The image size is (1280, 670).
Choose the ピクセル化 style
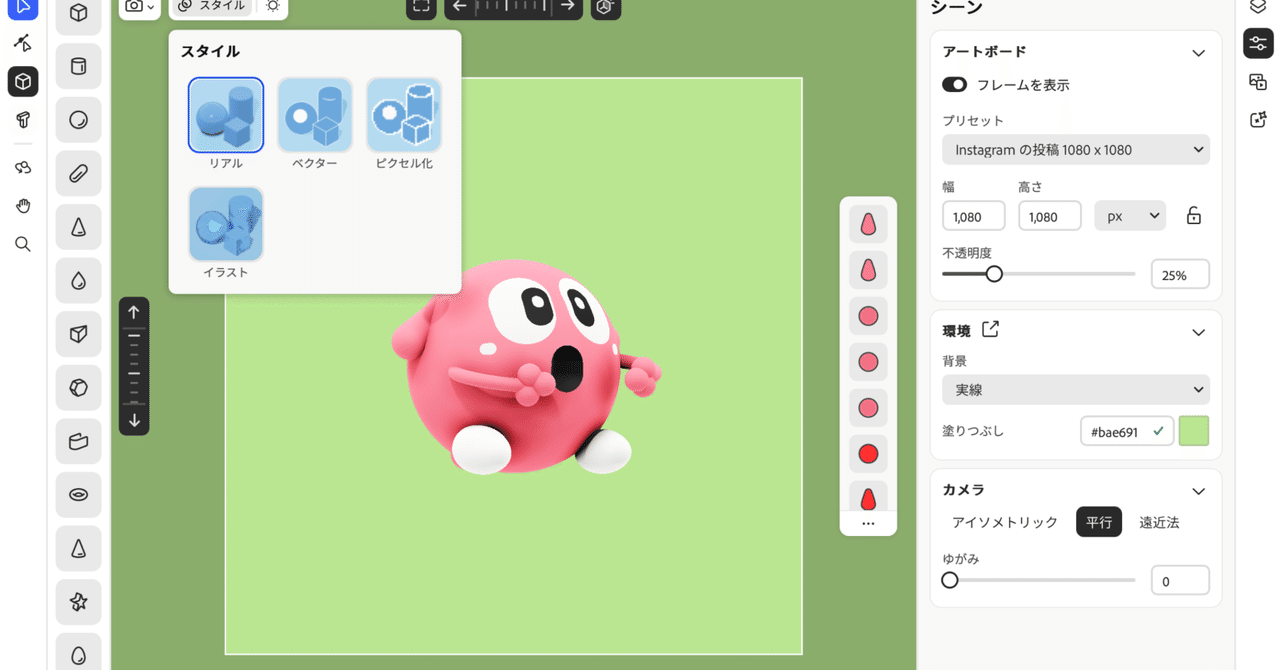(404, 115)
